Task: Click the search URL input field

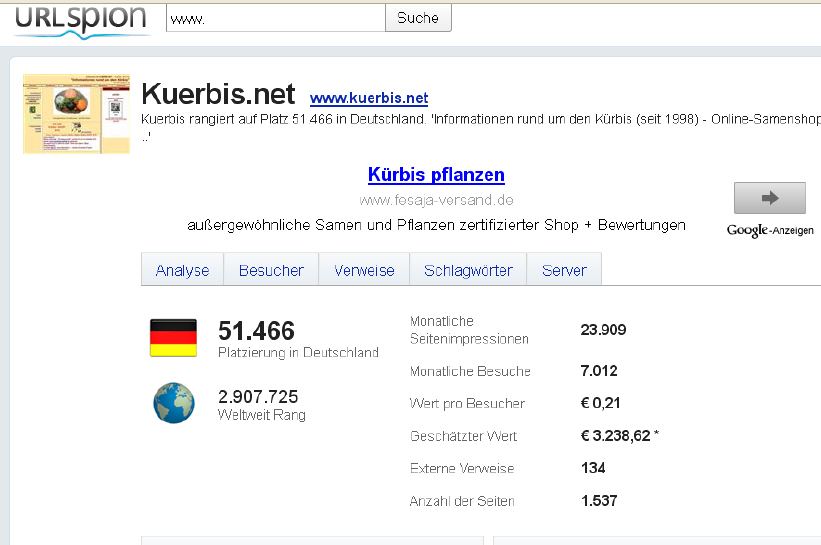Action: tap(275, 18)
